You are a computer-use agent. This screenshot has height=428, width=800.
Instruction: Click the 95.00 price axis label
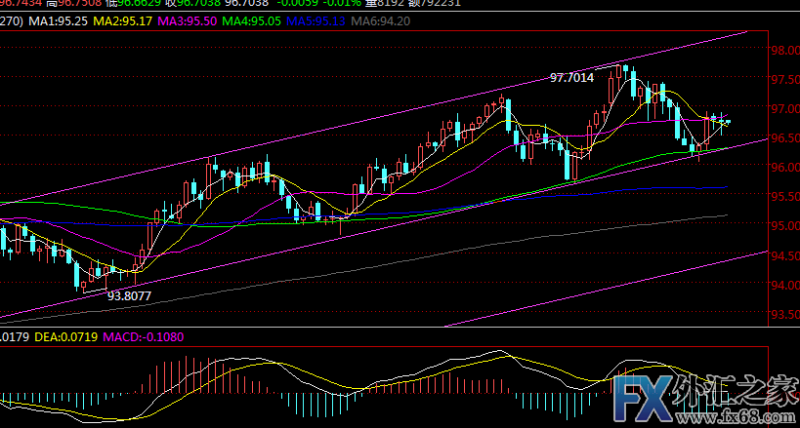point(783,227)
